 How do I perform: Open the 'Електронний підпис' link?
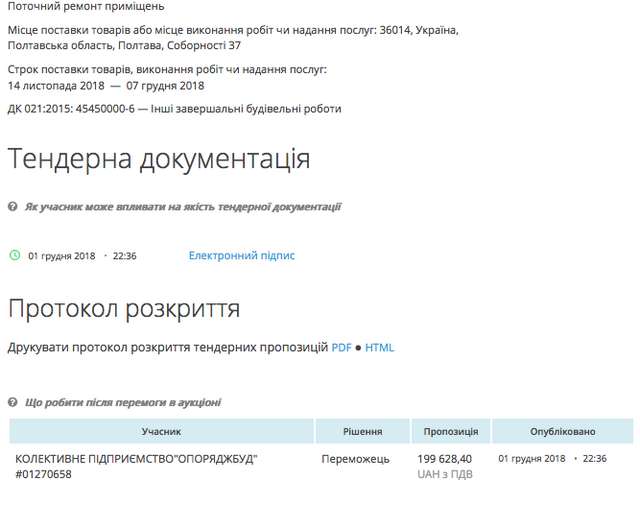pos(242,256)
